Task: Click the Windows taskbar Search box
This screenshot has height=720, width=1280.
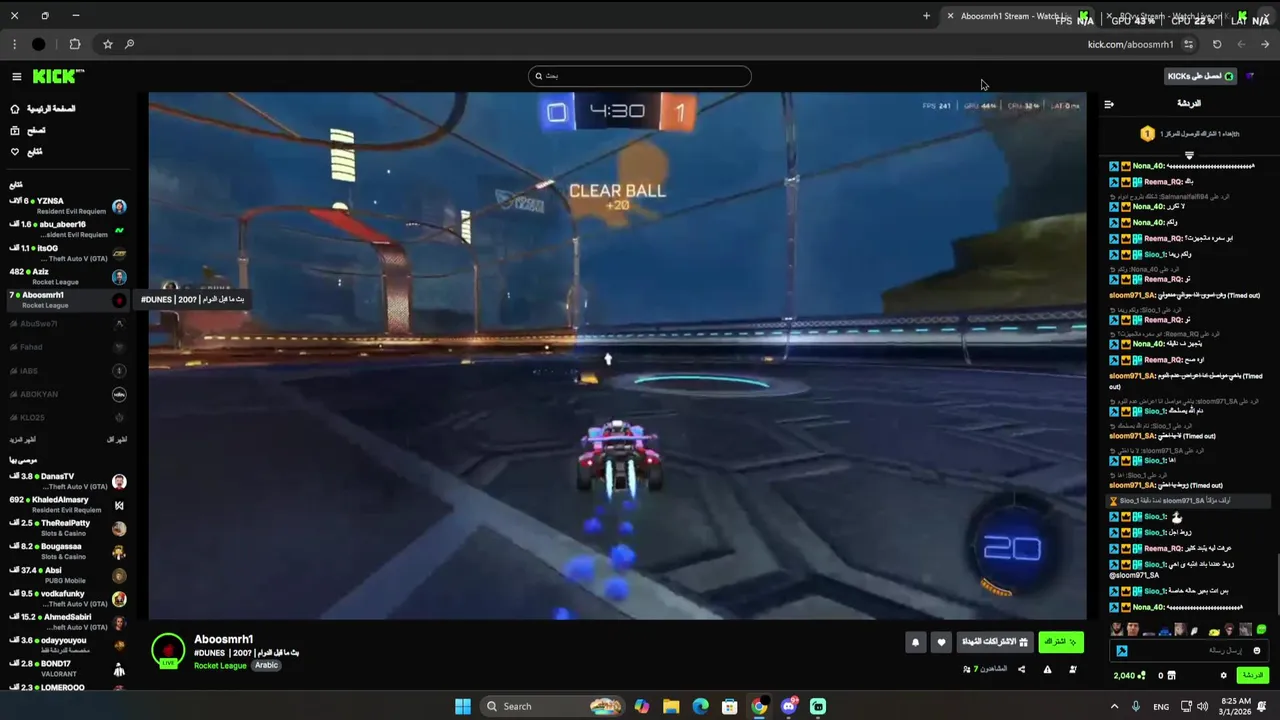Action: [552, 706]
